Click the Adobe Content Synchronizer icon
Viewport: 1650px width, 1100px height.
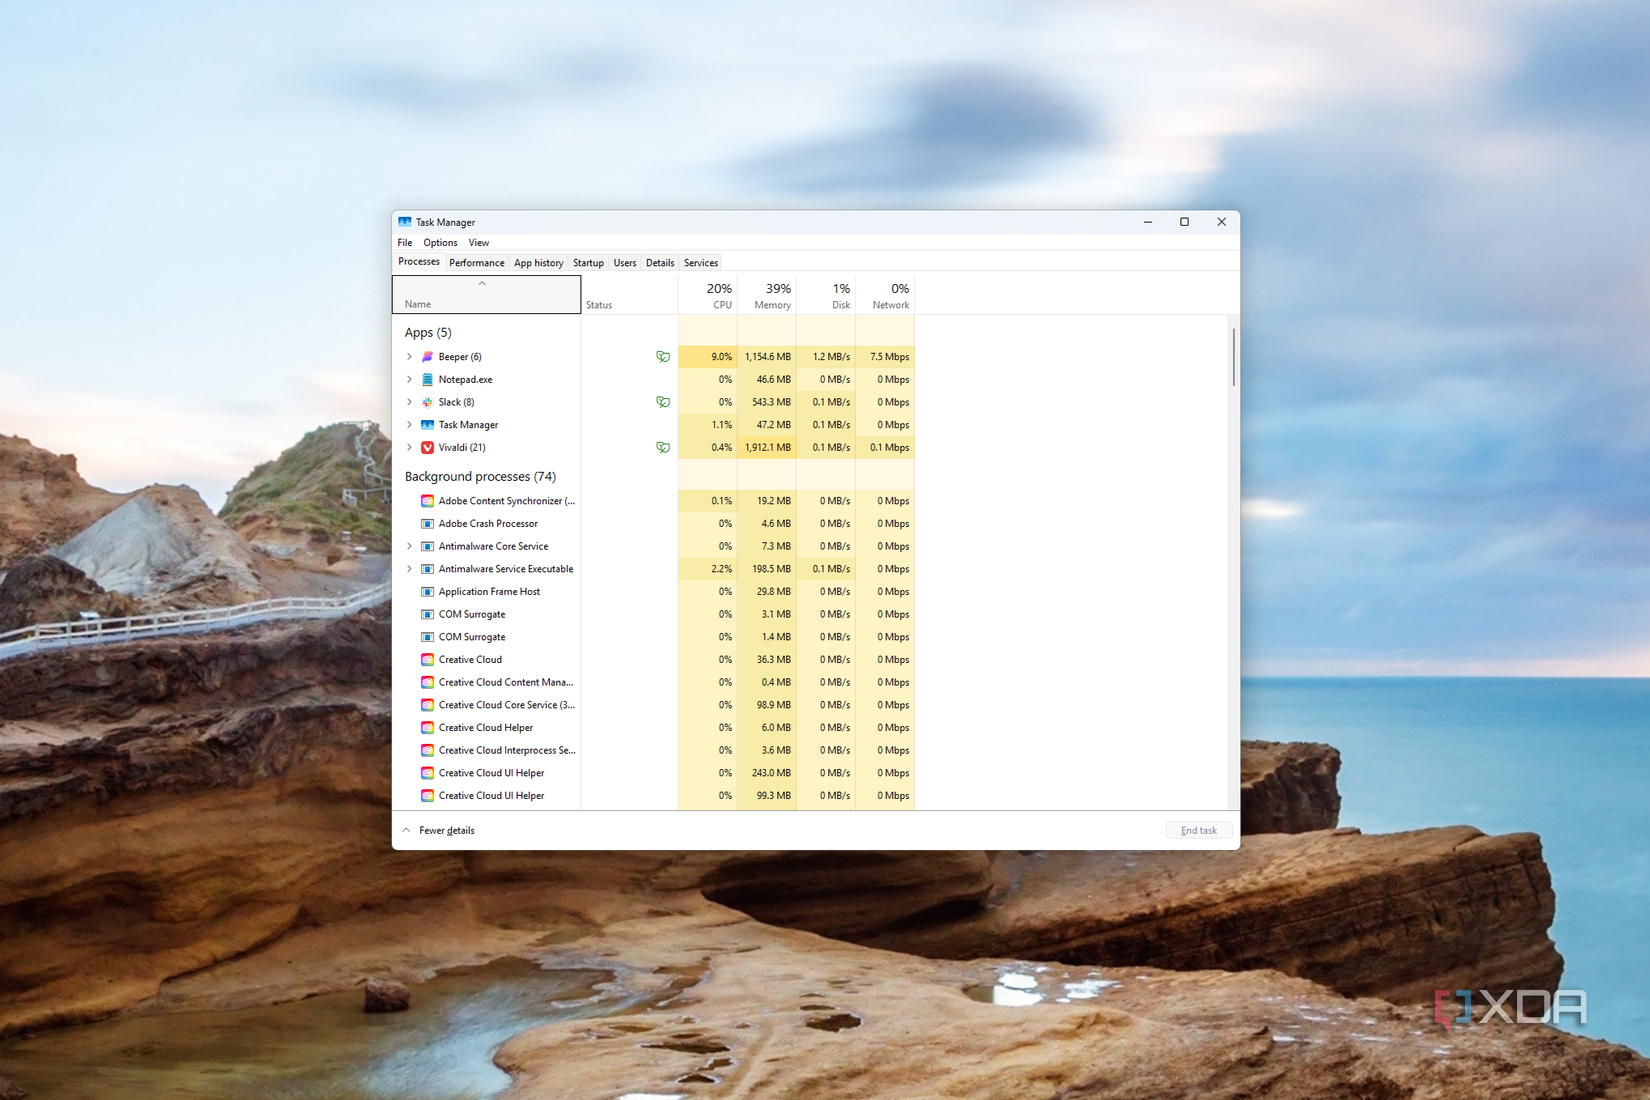click(427, 500)
